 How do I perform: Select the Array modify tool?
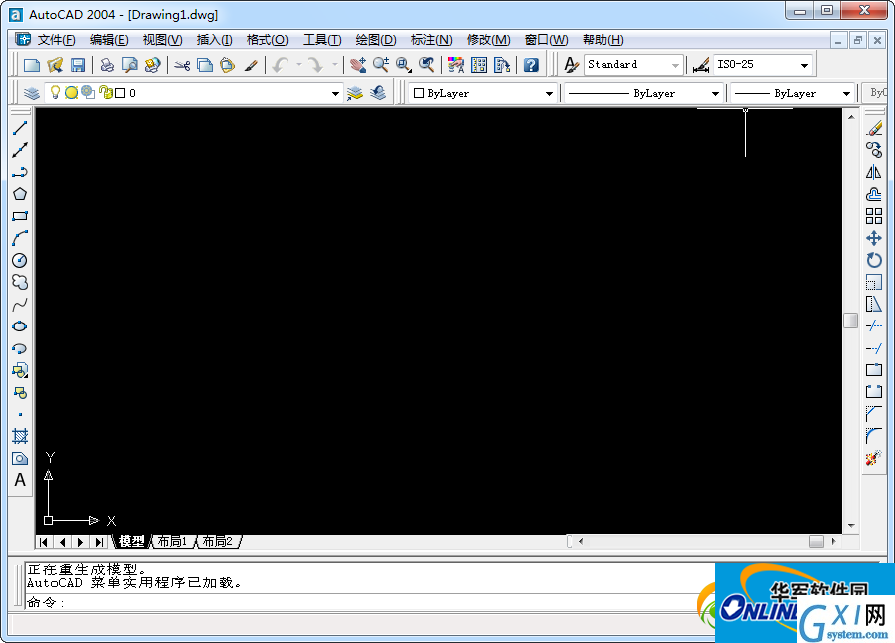click(874, 216)
